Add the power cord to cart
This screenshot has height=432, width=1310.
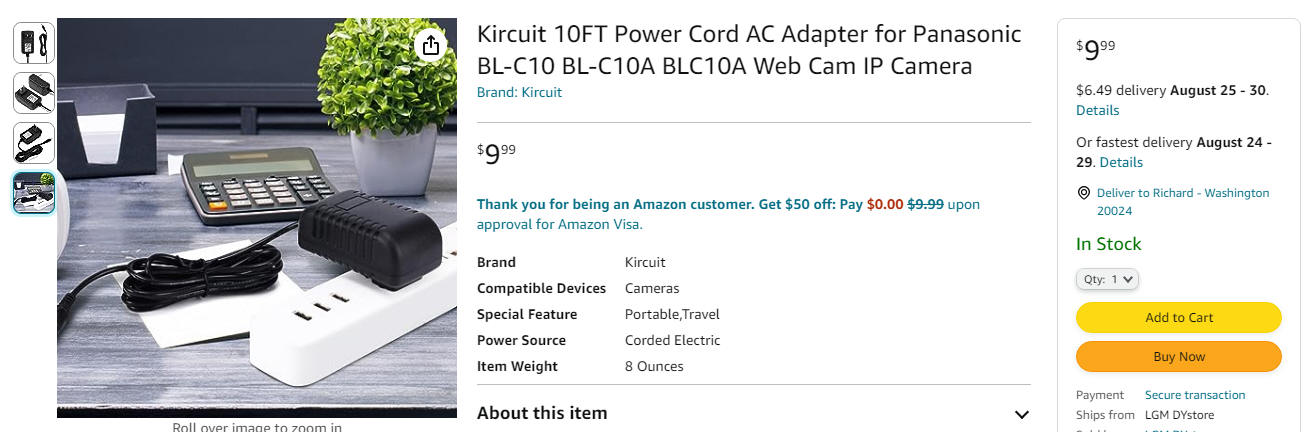pyautogui.click(x=1179, y=317)
